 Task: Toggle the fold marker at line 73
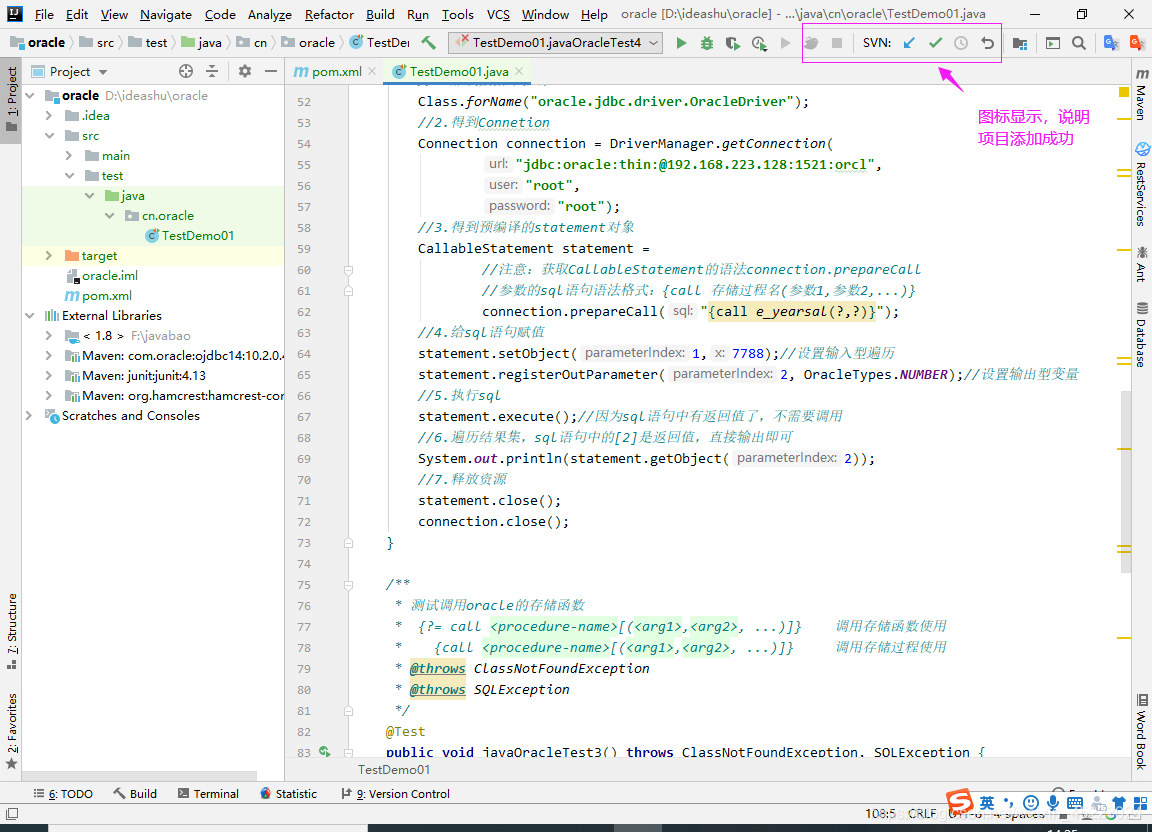coord(348,543)
